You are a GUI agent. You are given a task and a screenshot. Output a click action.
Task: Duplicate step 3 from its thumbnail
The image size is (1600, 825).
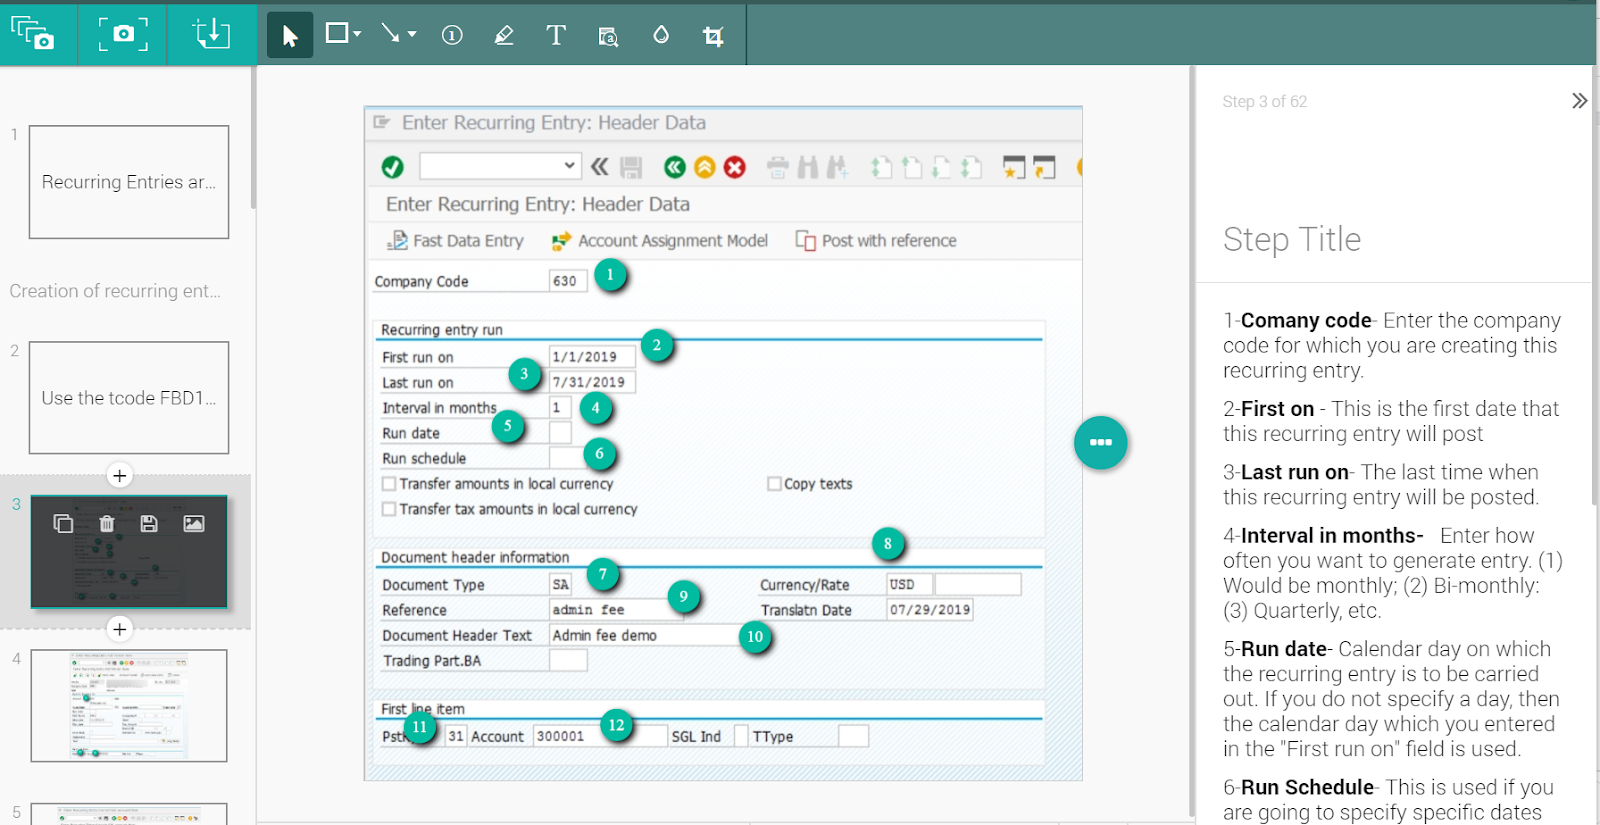[63, 524]
